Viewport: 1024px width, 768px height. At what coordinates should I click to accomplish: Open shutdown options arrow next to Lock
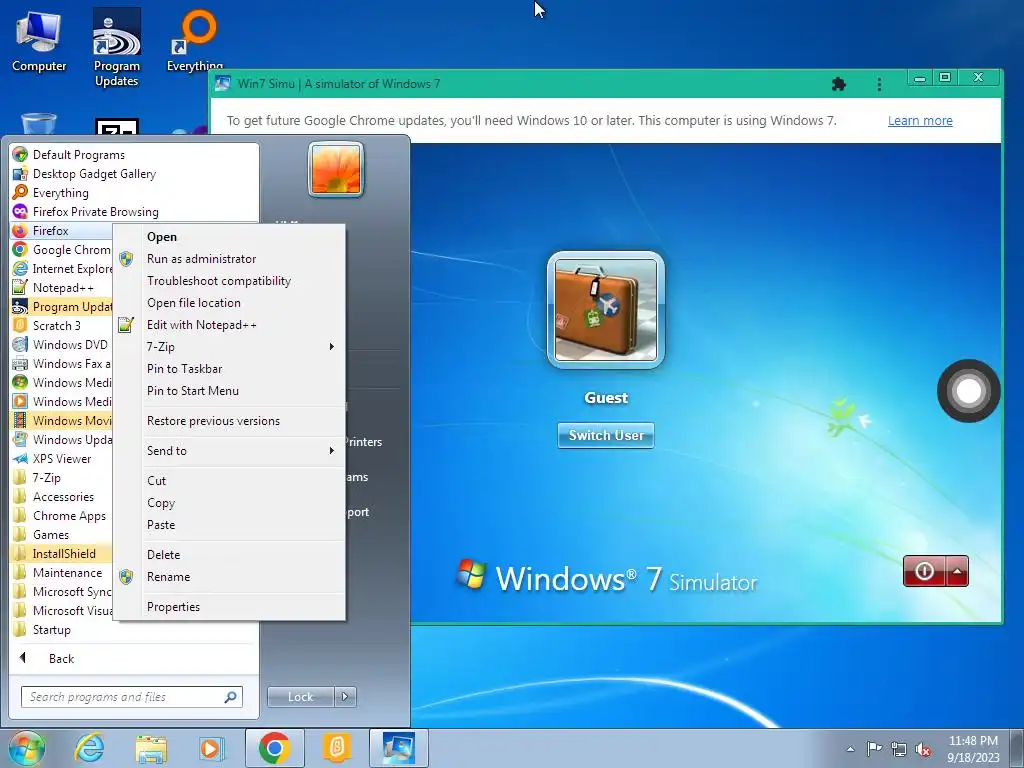click(345, 697)
